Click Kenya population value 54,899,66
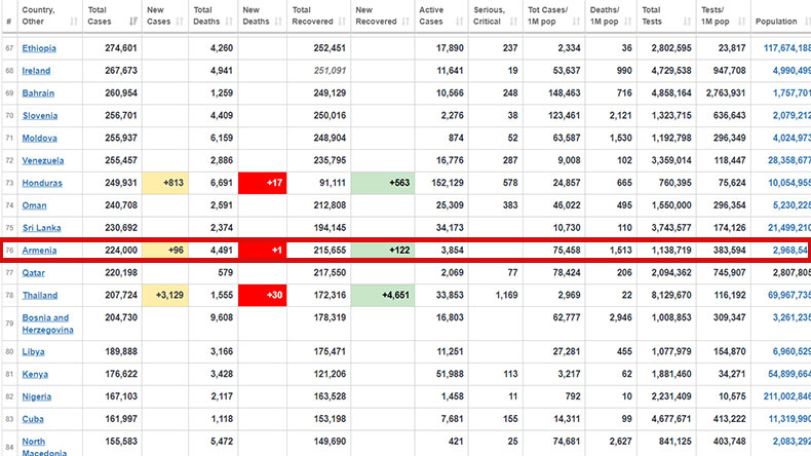This screenshot has width=811, height=456. click(x=789, y=374)
